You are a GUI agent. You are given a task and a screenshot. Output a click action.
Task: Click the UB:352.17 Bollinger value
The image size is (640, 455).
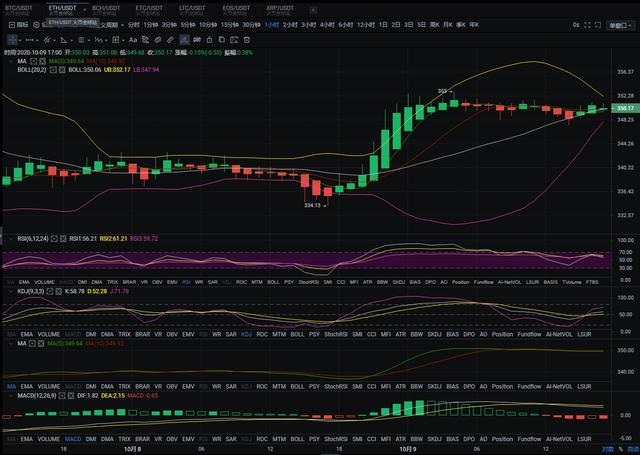click(x=117, y=70)
